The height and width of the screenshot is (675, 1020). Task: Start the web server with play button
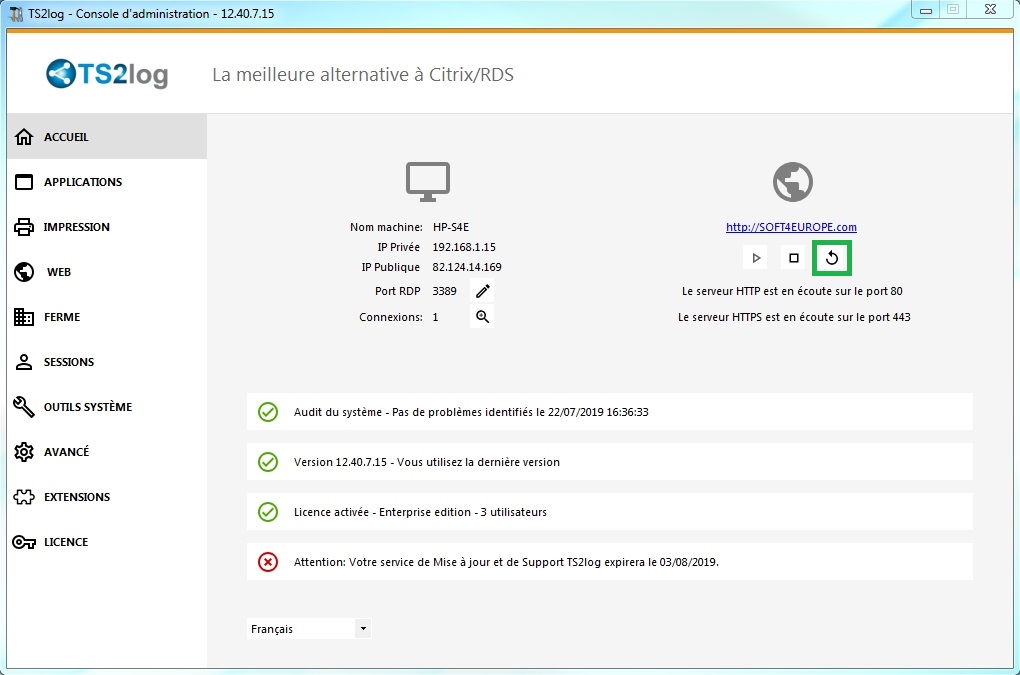coord(755,258)
